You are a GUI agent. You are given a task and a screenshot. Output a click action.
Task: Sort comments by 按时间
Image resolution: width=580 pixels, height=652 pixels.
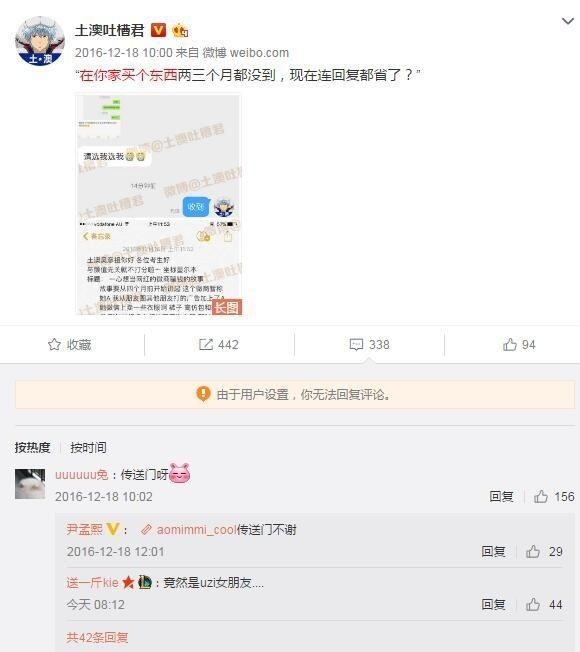[88, 447]
